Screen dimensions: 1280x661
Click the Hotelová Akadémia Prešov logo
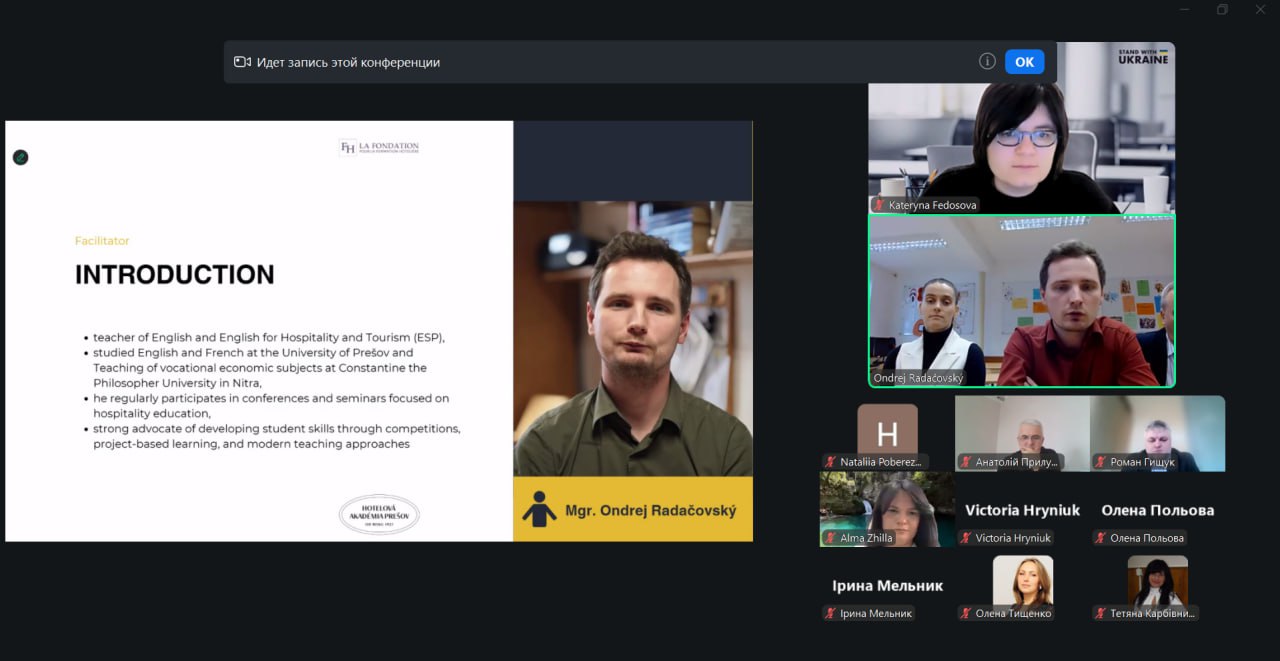(379, 514)
